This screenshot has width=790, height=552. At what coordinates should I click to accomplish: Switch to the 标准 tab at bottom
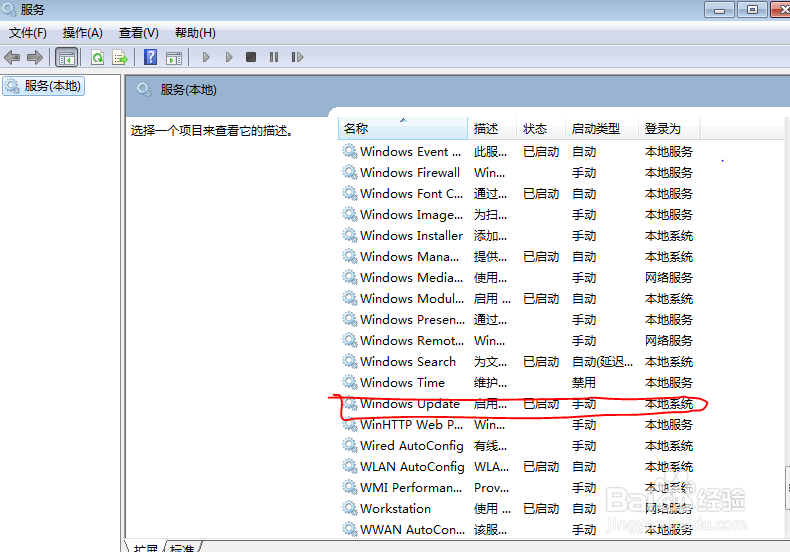pyautogui.click(x=182, y=547)
